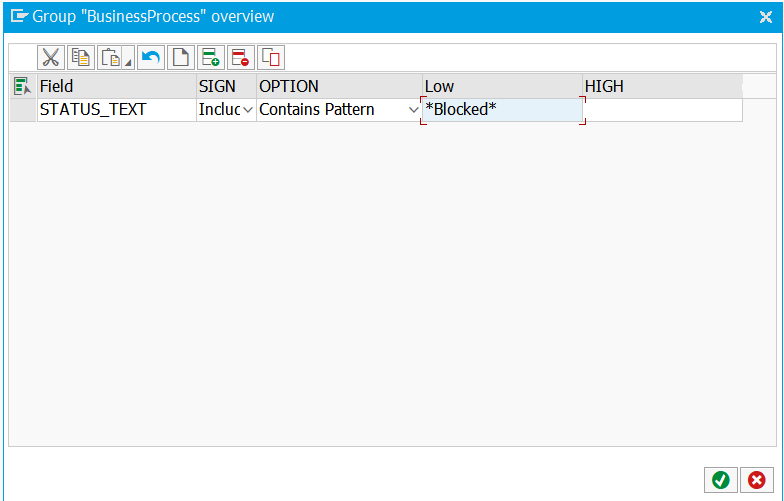
Task: Click the Copy text toolbar icon
Action: (81, 58)
